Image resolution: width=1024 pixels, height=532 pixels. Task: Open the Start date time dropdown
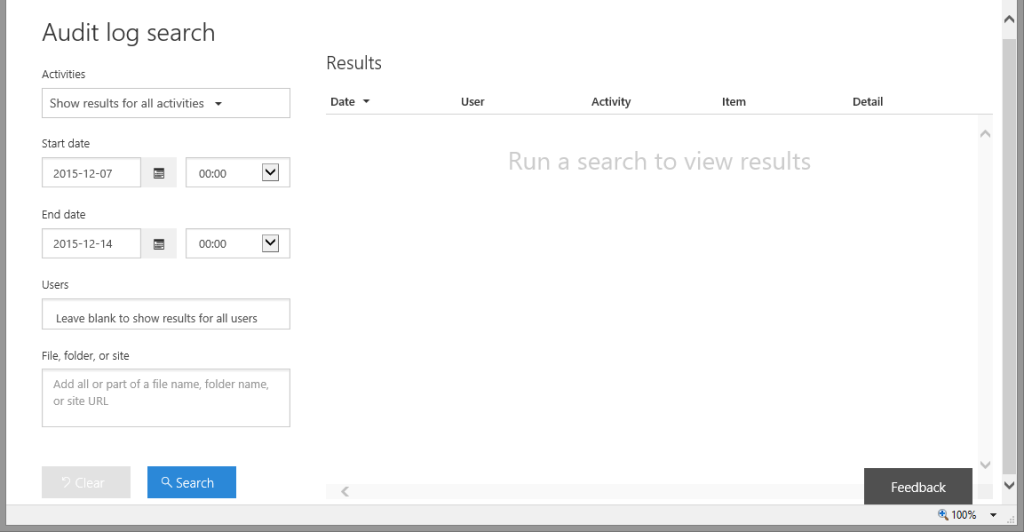[270, 173]
